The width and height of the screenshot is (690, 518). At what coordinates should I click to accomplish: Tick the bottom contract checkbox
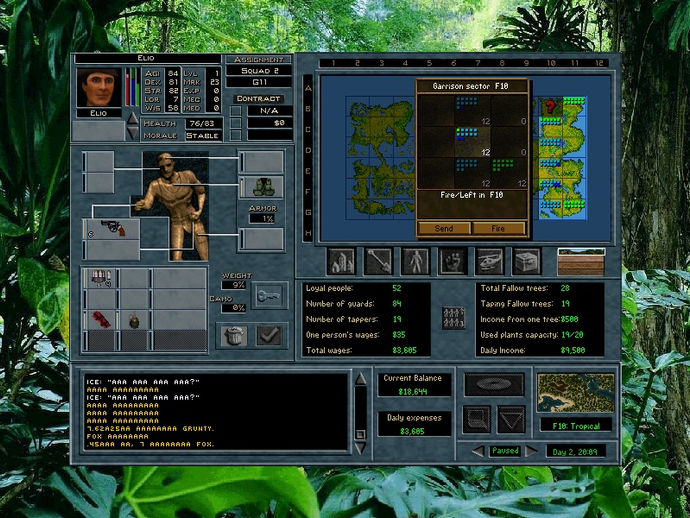click(236, 135)
